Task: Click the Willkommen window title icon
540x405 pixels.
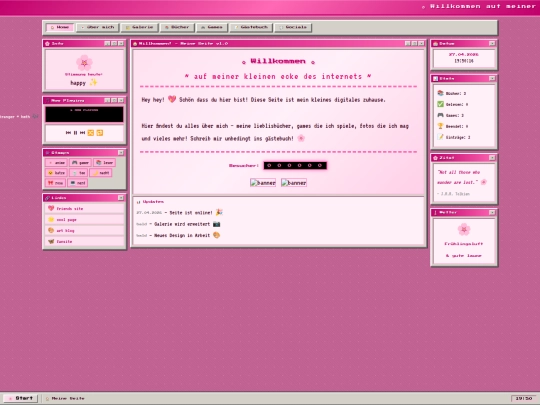Action: click(135, 43)
